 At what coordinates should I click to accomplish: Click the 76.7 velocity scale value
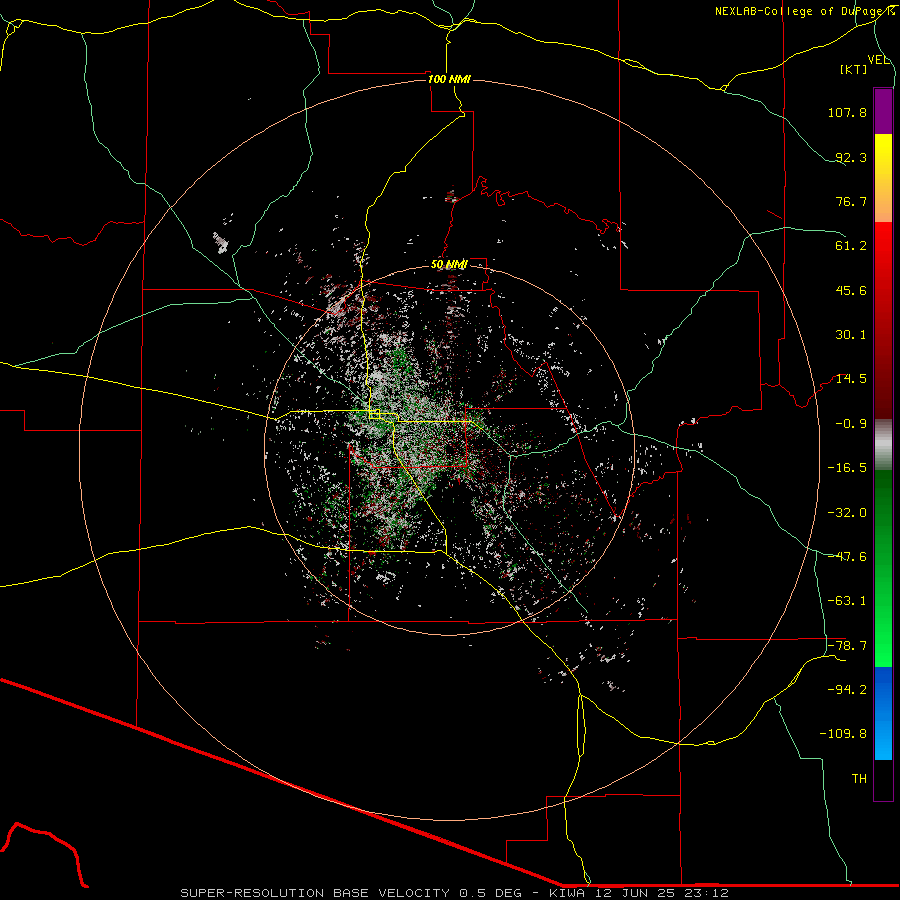[x=851, y=201]
